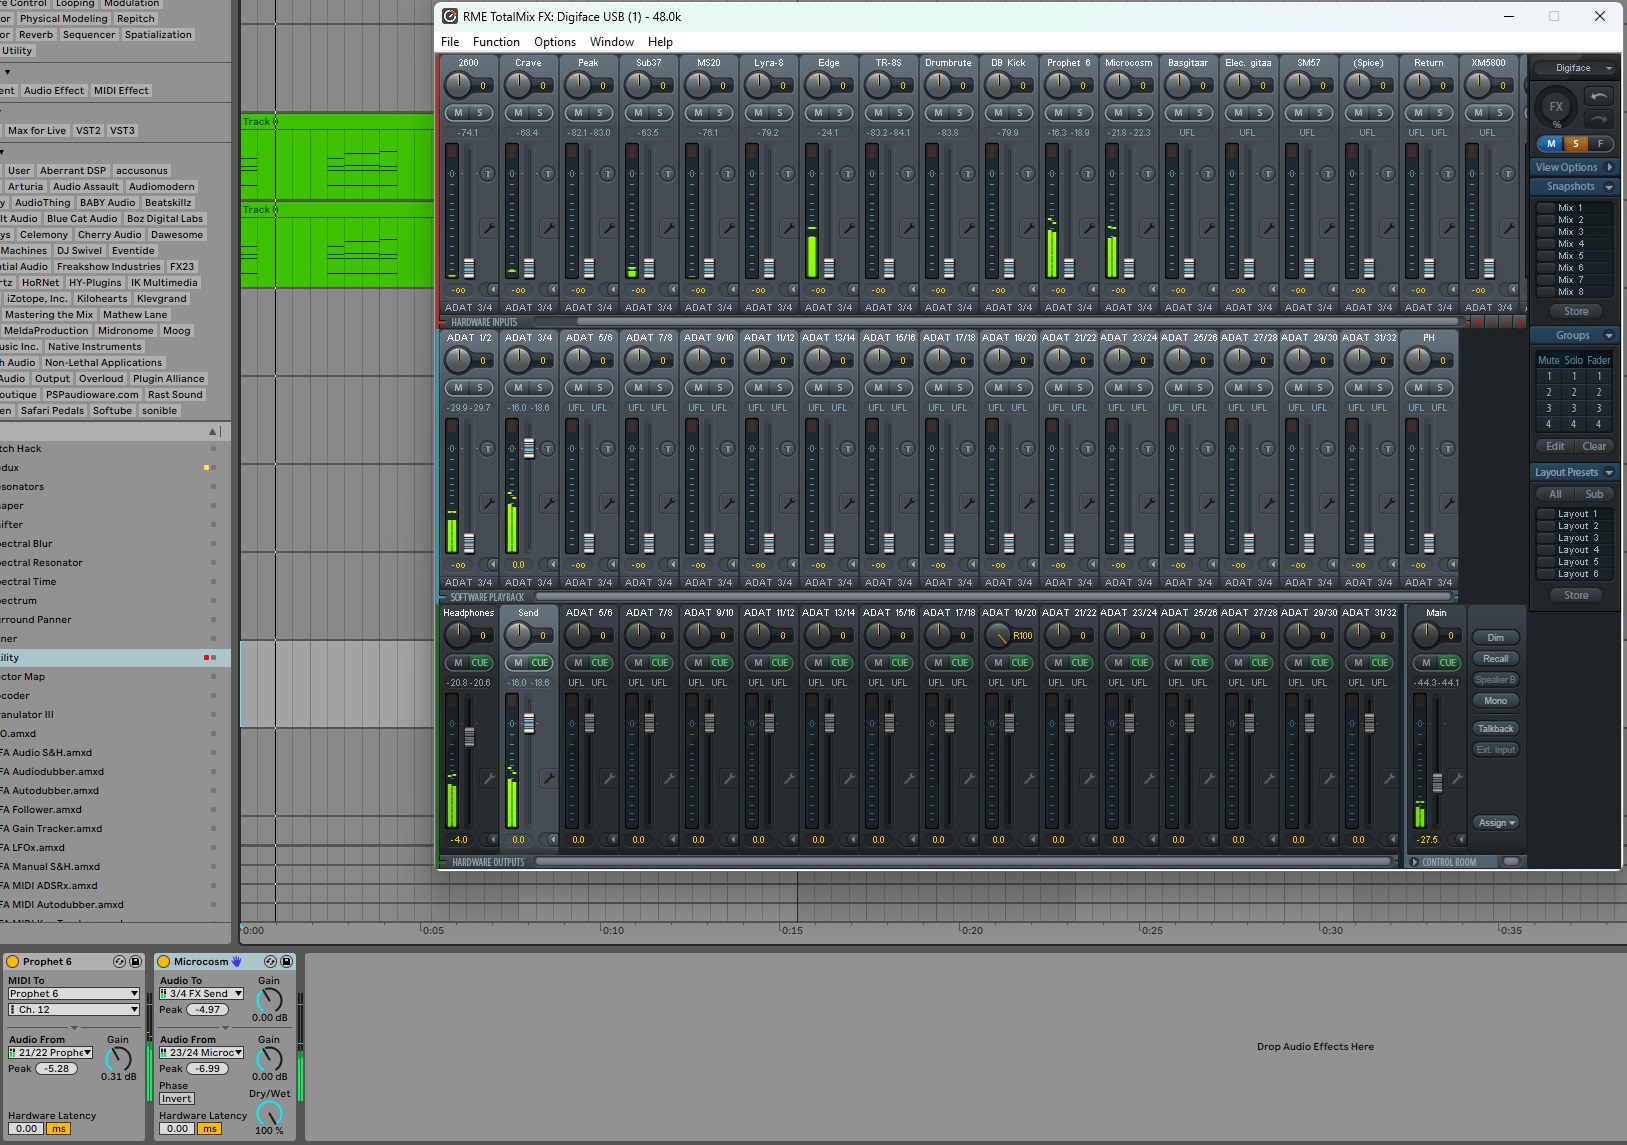Screen dimensions: 1627x1145
Task: Open the Ch. 12 channel dropdown
Action: click(73, 1010)
